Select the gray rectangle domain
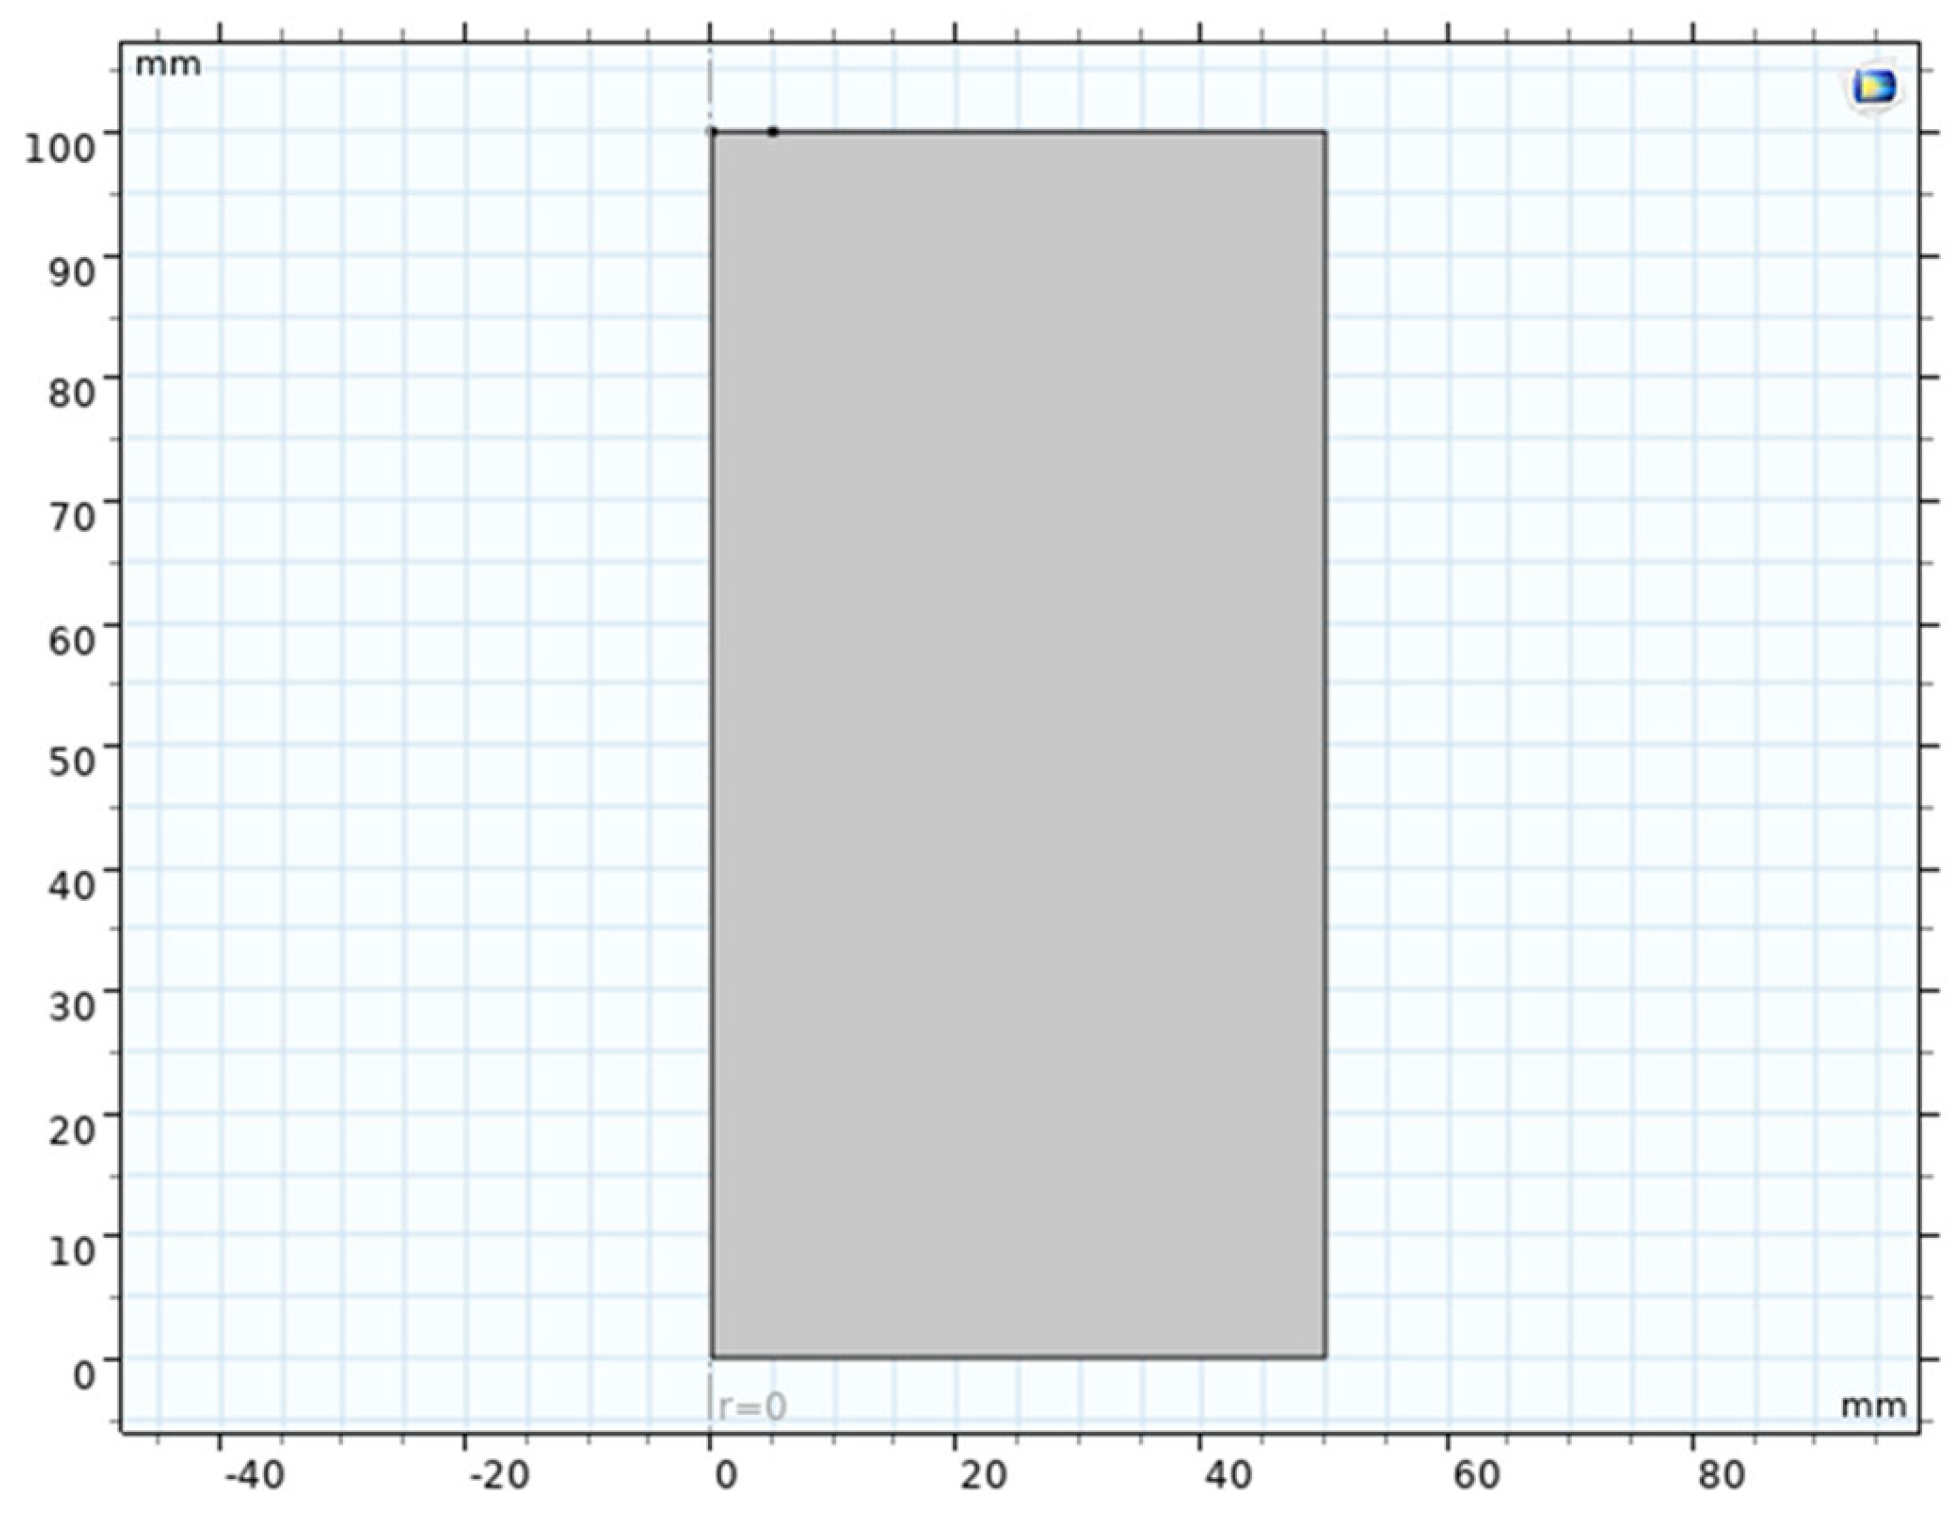 click(1018, 744)
